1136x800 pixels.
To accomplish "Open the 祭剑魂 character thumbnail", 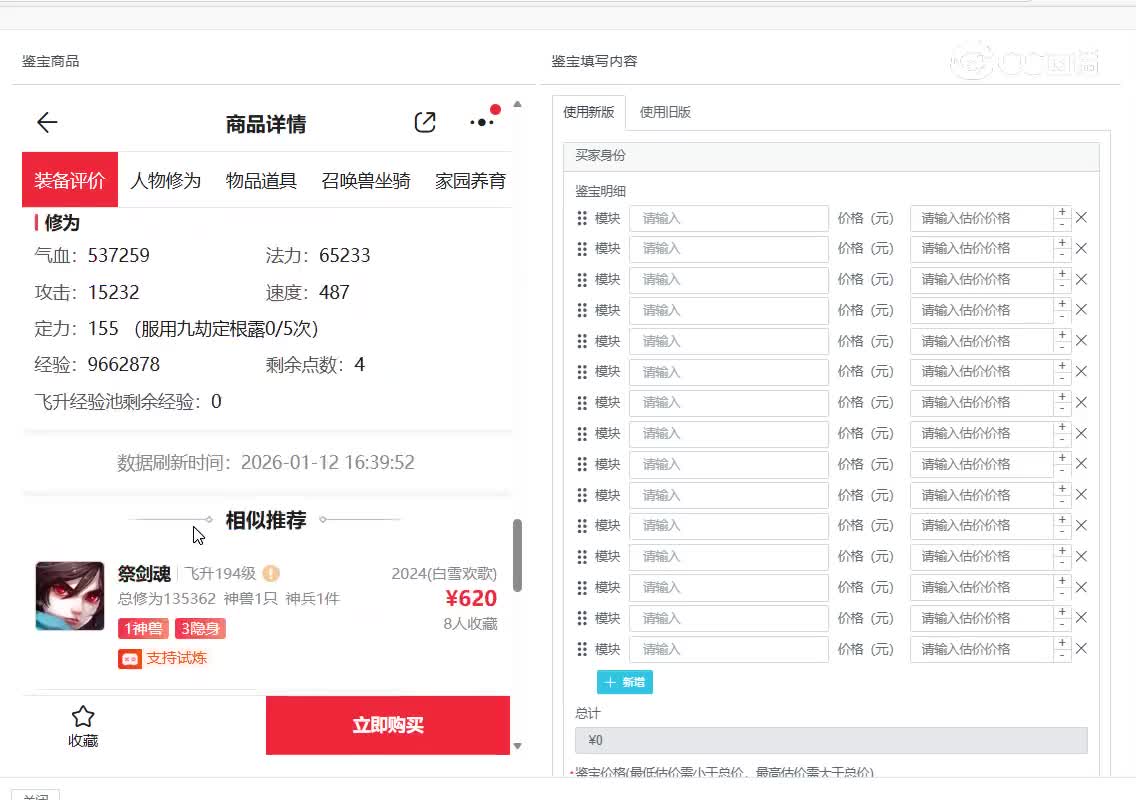I will (70, 596).
